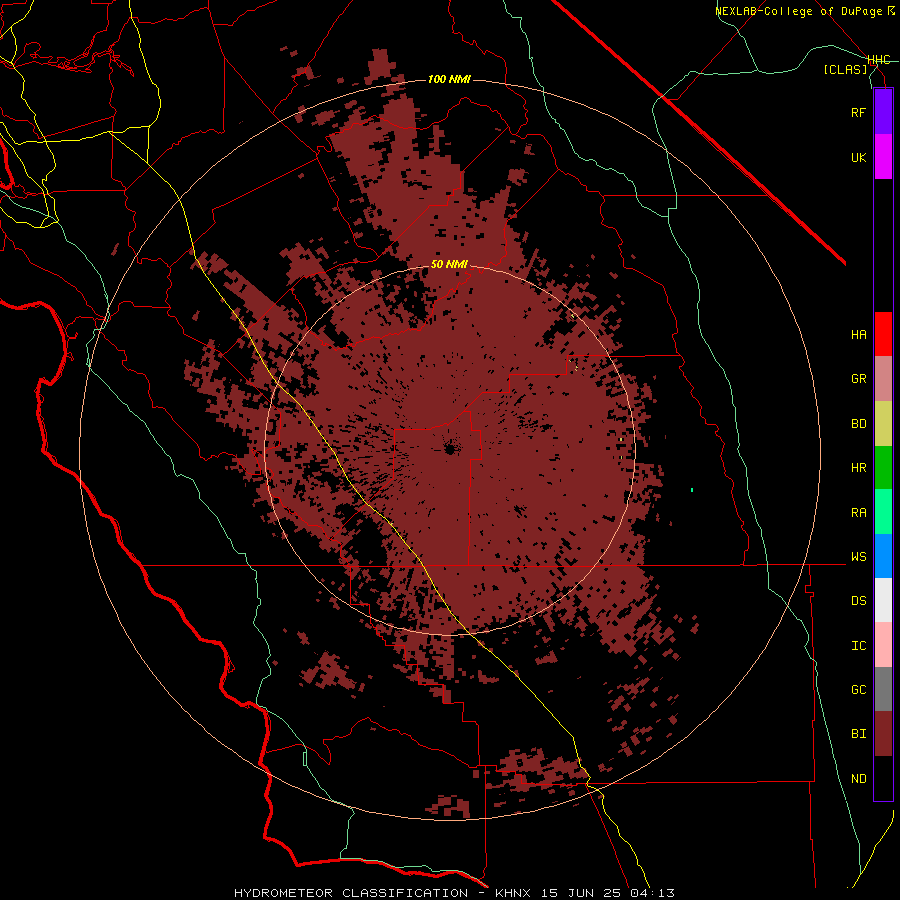
Task: Click the BI brown legend swatch
Action: click(x=883, y=734)
